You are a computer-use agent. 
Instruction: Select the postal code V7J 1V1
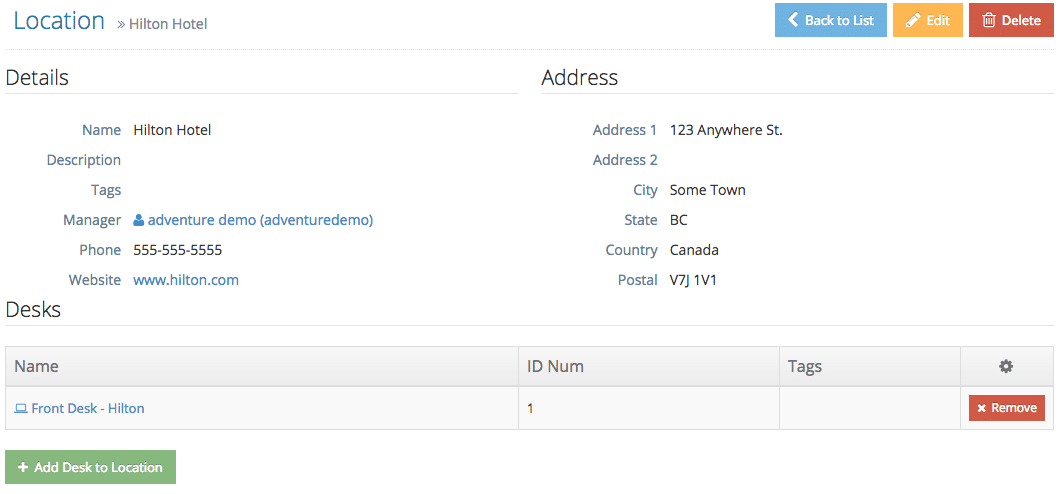693,280
